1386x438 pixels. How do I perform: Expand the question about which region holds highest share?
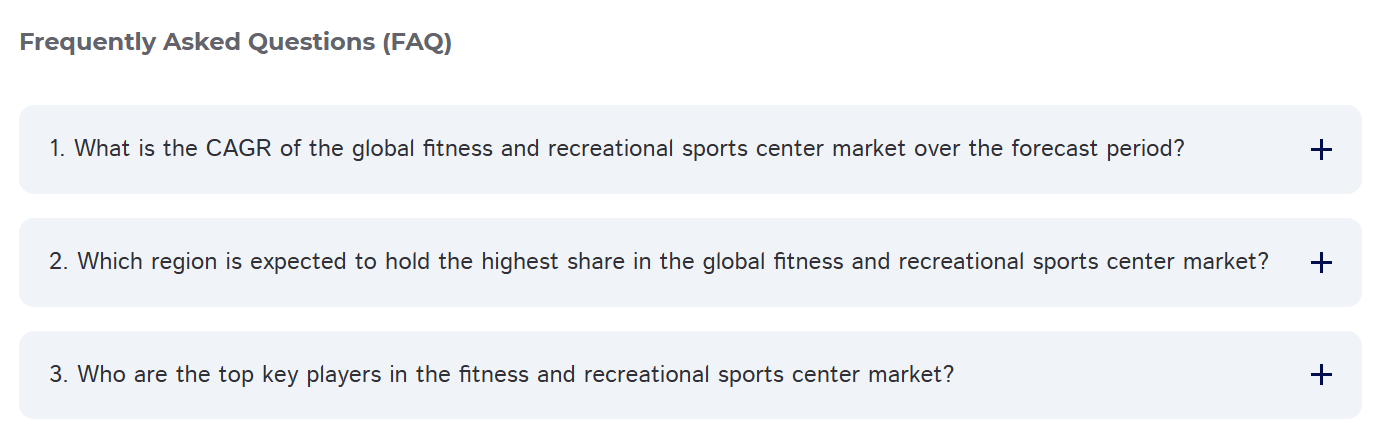[659, 262]
